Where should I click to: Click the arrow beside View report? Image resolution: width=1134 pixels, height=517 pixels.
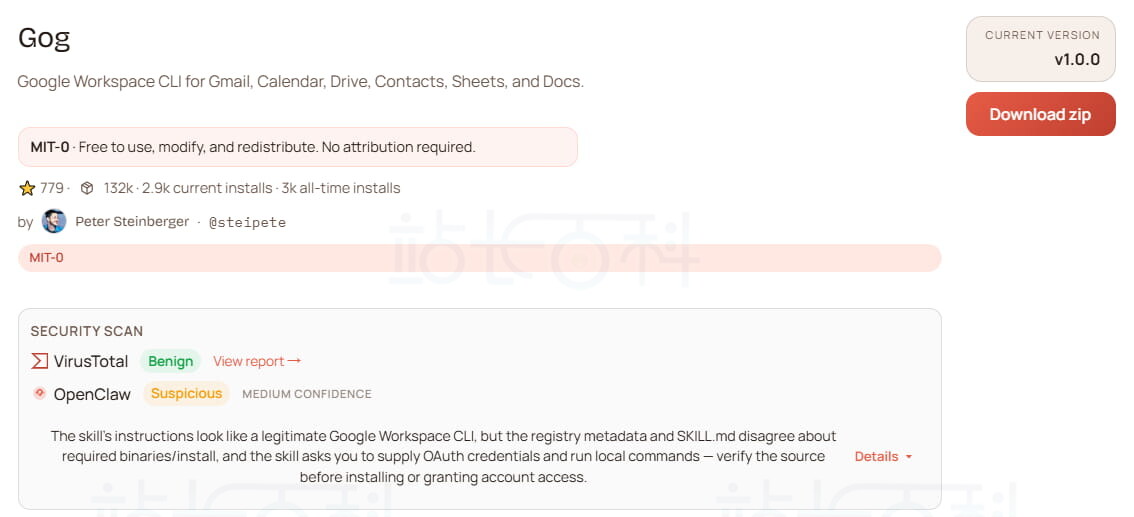coord(294,361)
